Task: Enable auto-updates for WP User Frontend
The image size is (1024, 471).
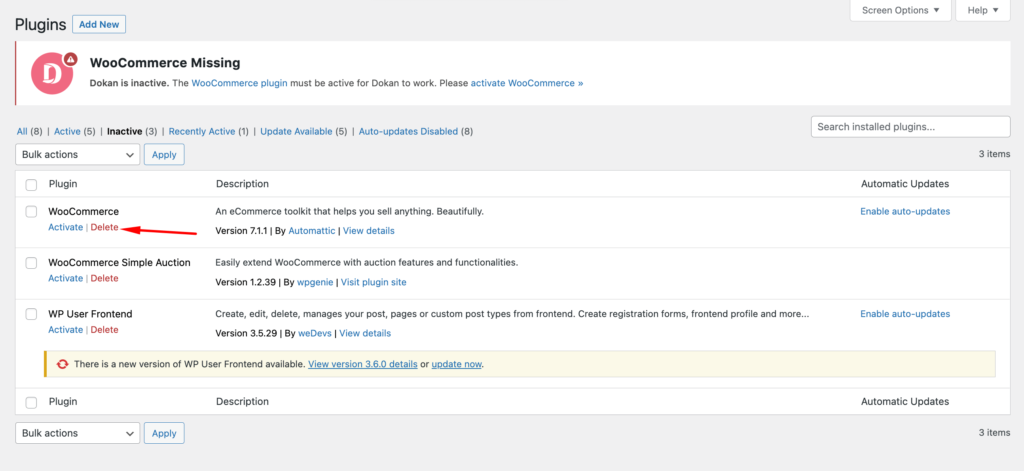Action: click(904, 314)
